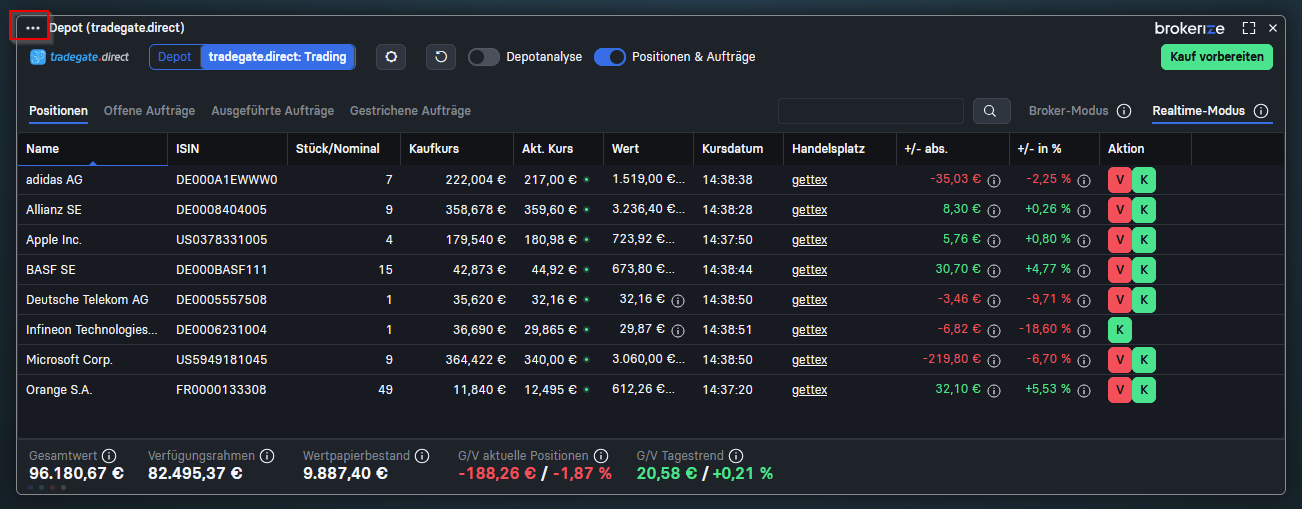Sort by Akt. Kurs column header
The height and width of the screenshot is (509, 1302).
click(x=558, y=149)
